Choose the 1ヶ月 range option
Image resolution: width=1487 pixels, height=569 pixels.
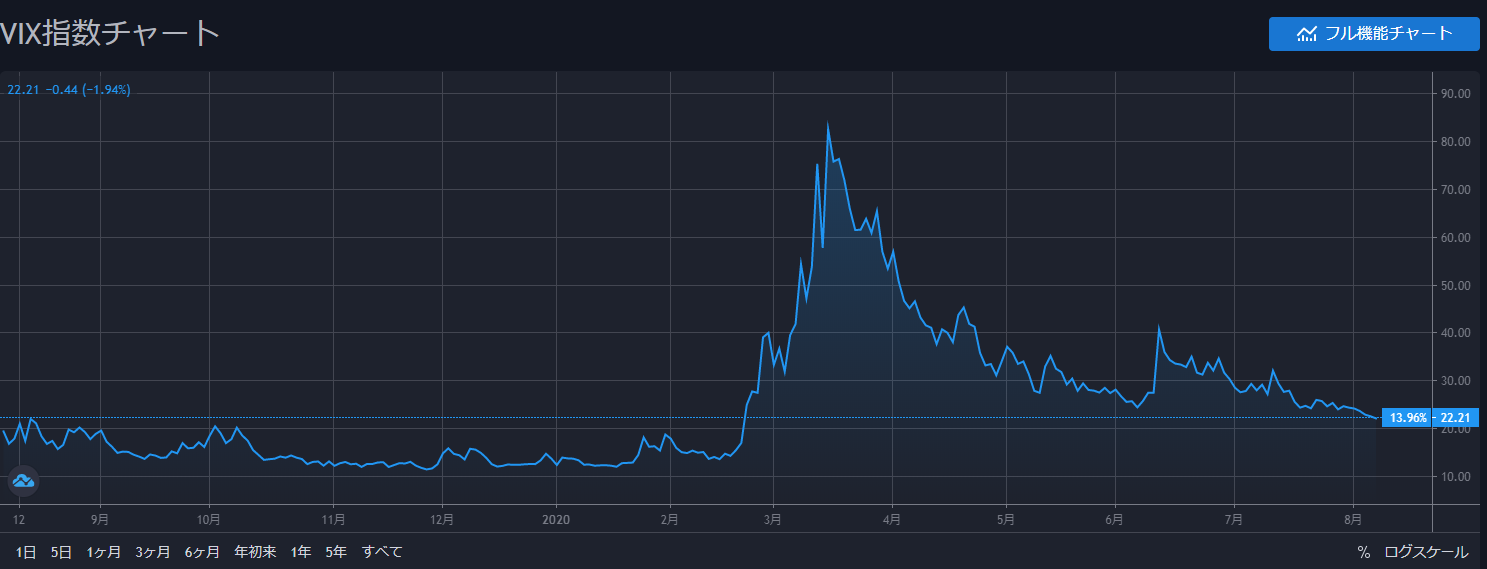(x=103, y=552)
